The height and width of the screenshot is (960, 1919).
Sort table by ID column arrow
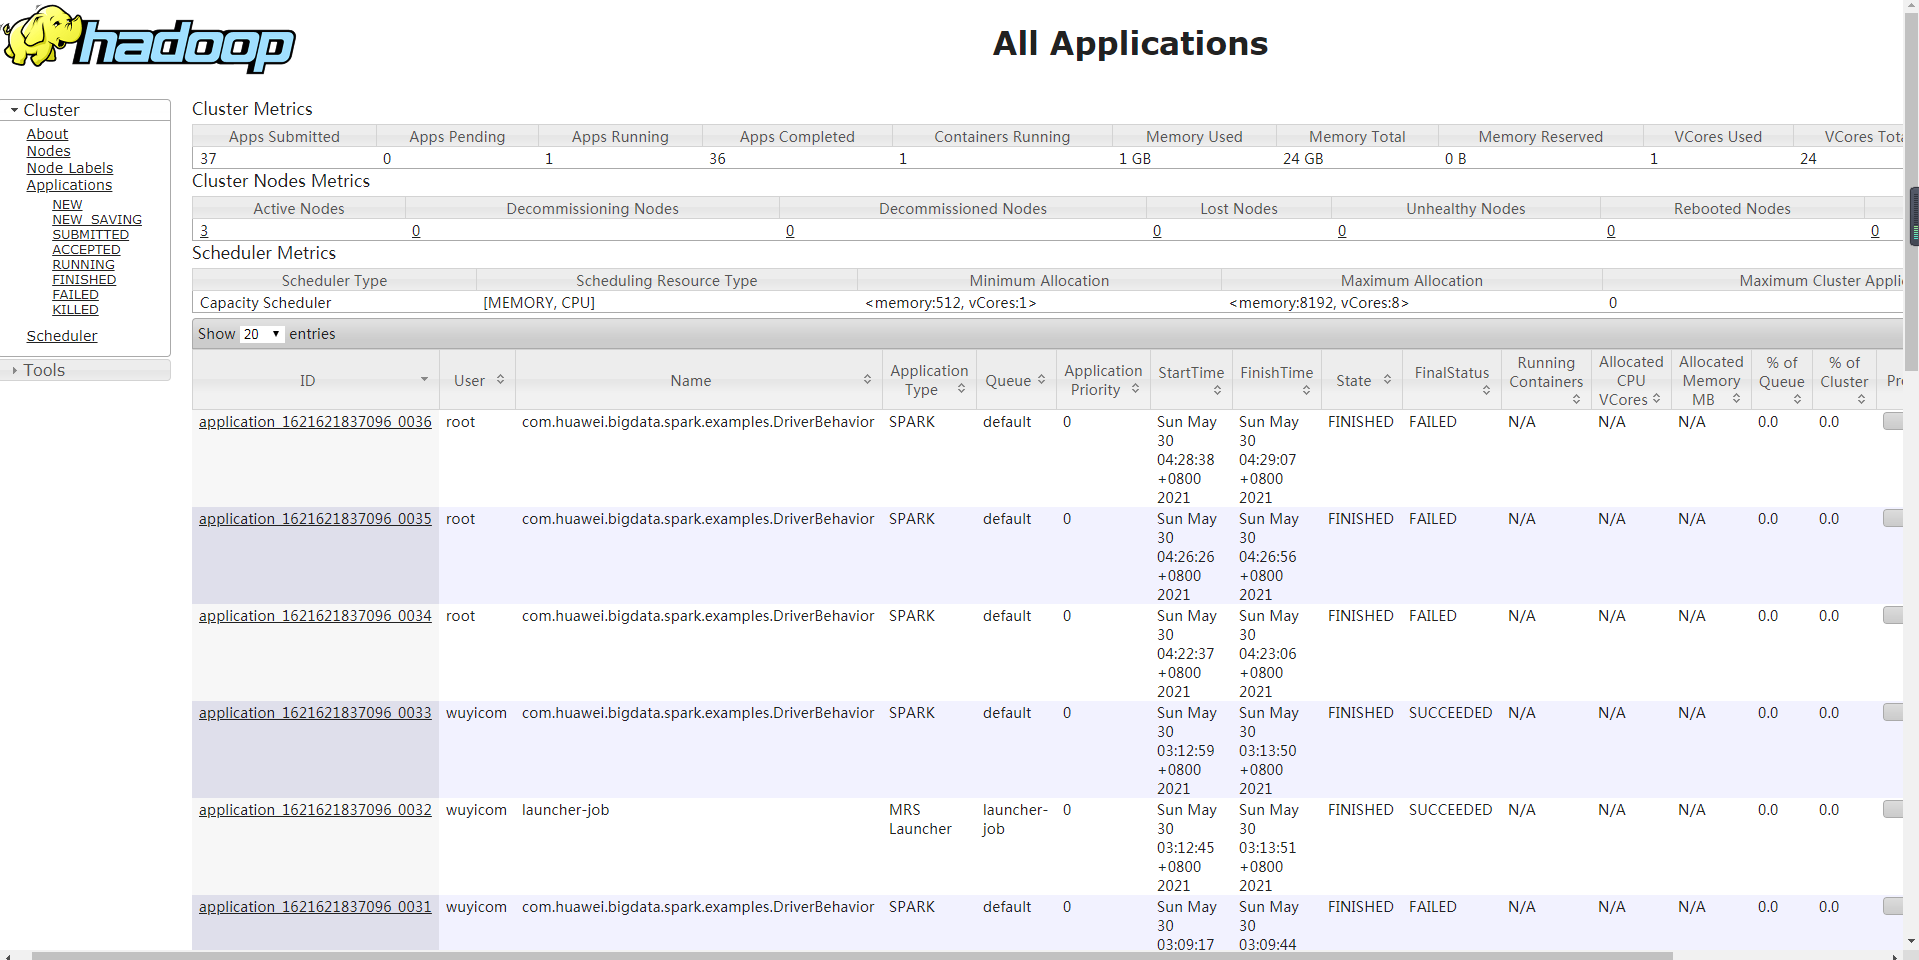coord(424,380)
